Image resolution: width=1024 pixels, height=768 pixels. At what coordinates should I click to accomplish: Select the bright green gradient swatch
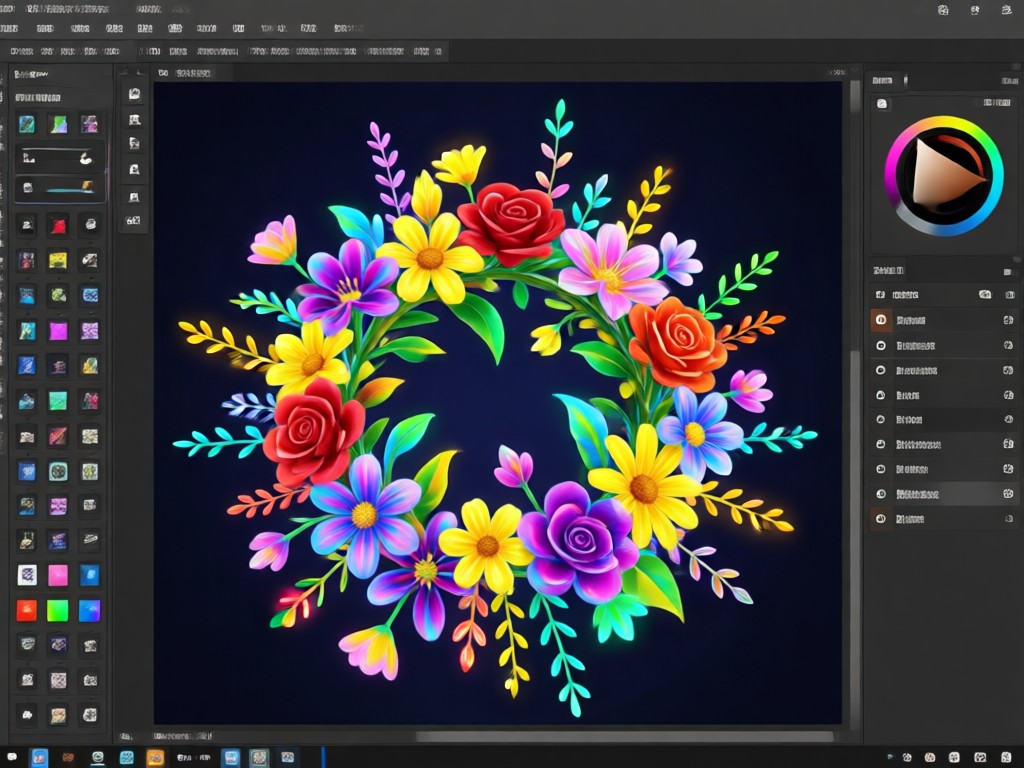point(57,611)
